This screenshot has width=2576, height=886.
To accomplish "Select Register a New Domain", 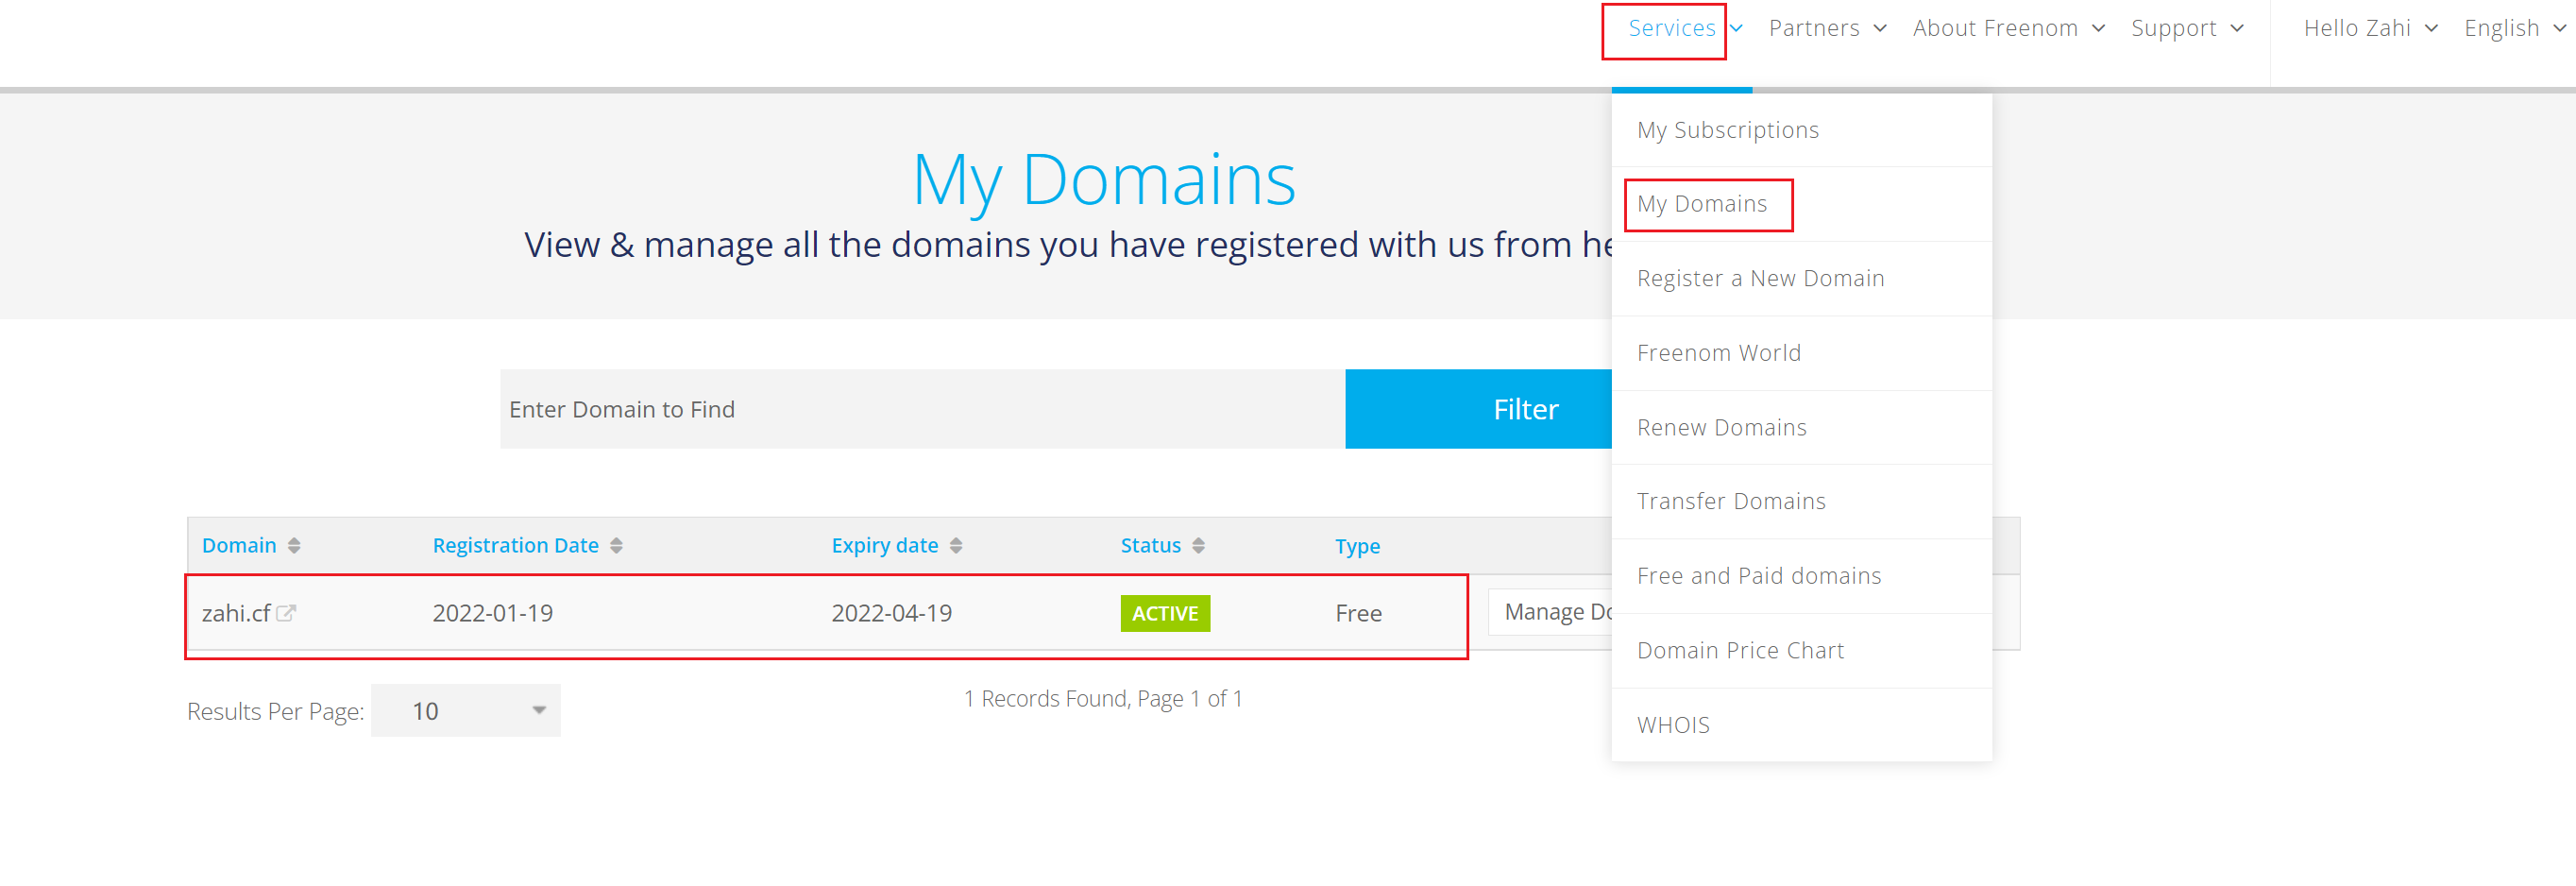I will [1760, 279].
